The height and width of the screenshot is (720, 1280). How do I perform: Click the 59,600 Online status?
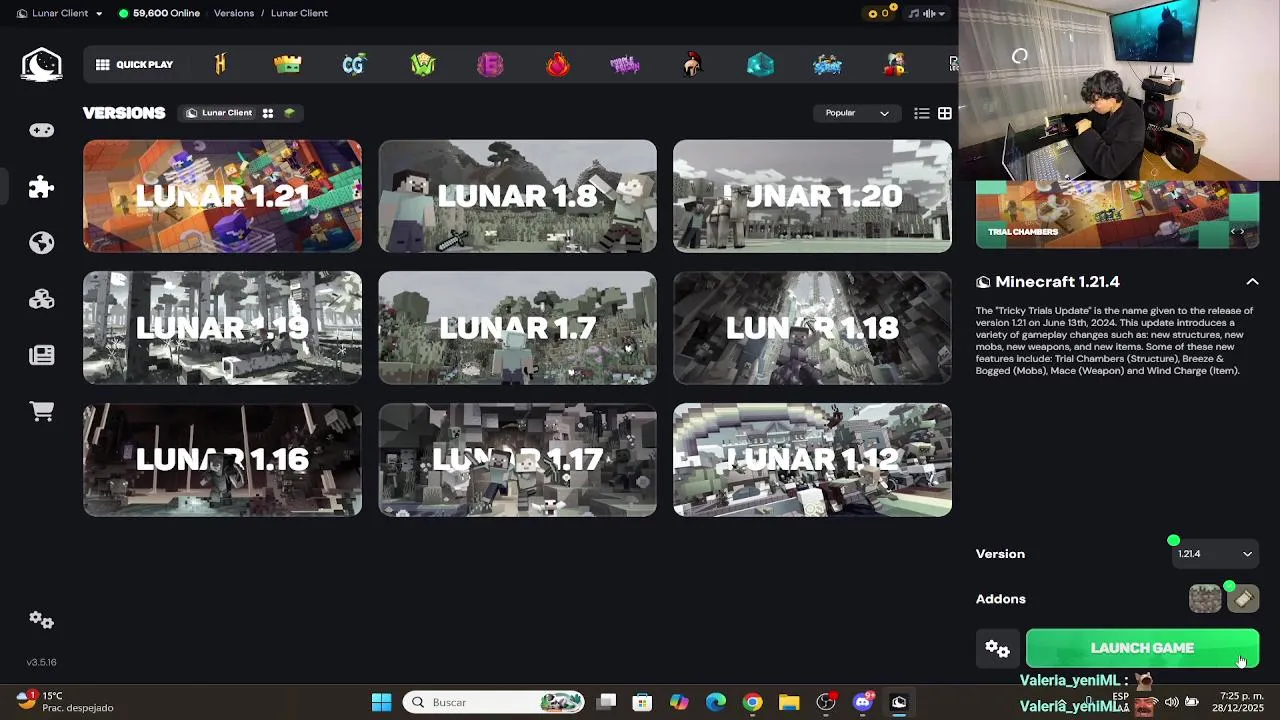(159, 13)
